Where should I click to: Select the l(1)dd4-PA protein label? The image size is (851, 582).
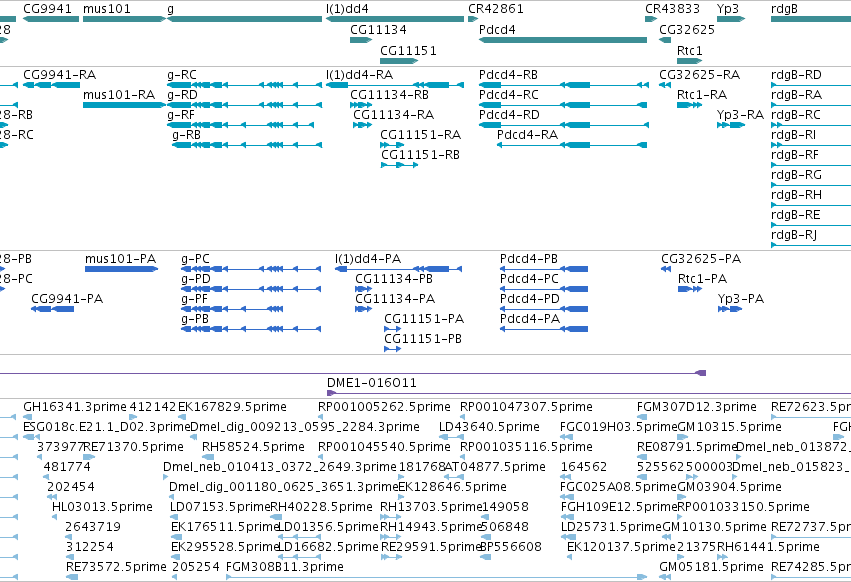368,258
